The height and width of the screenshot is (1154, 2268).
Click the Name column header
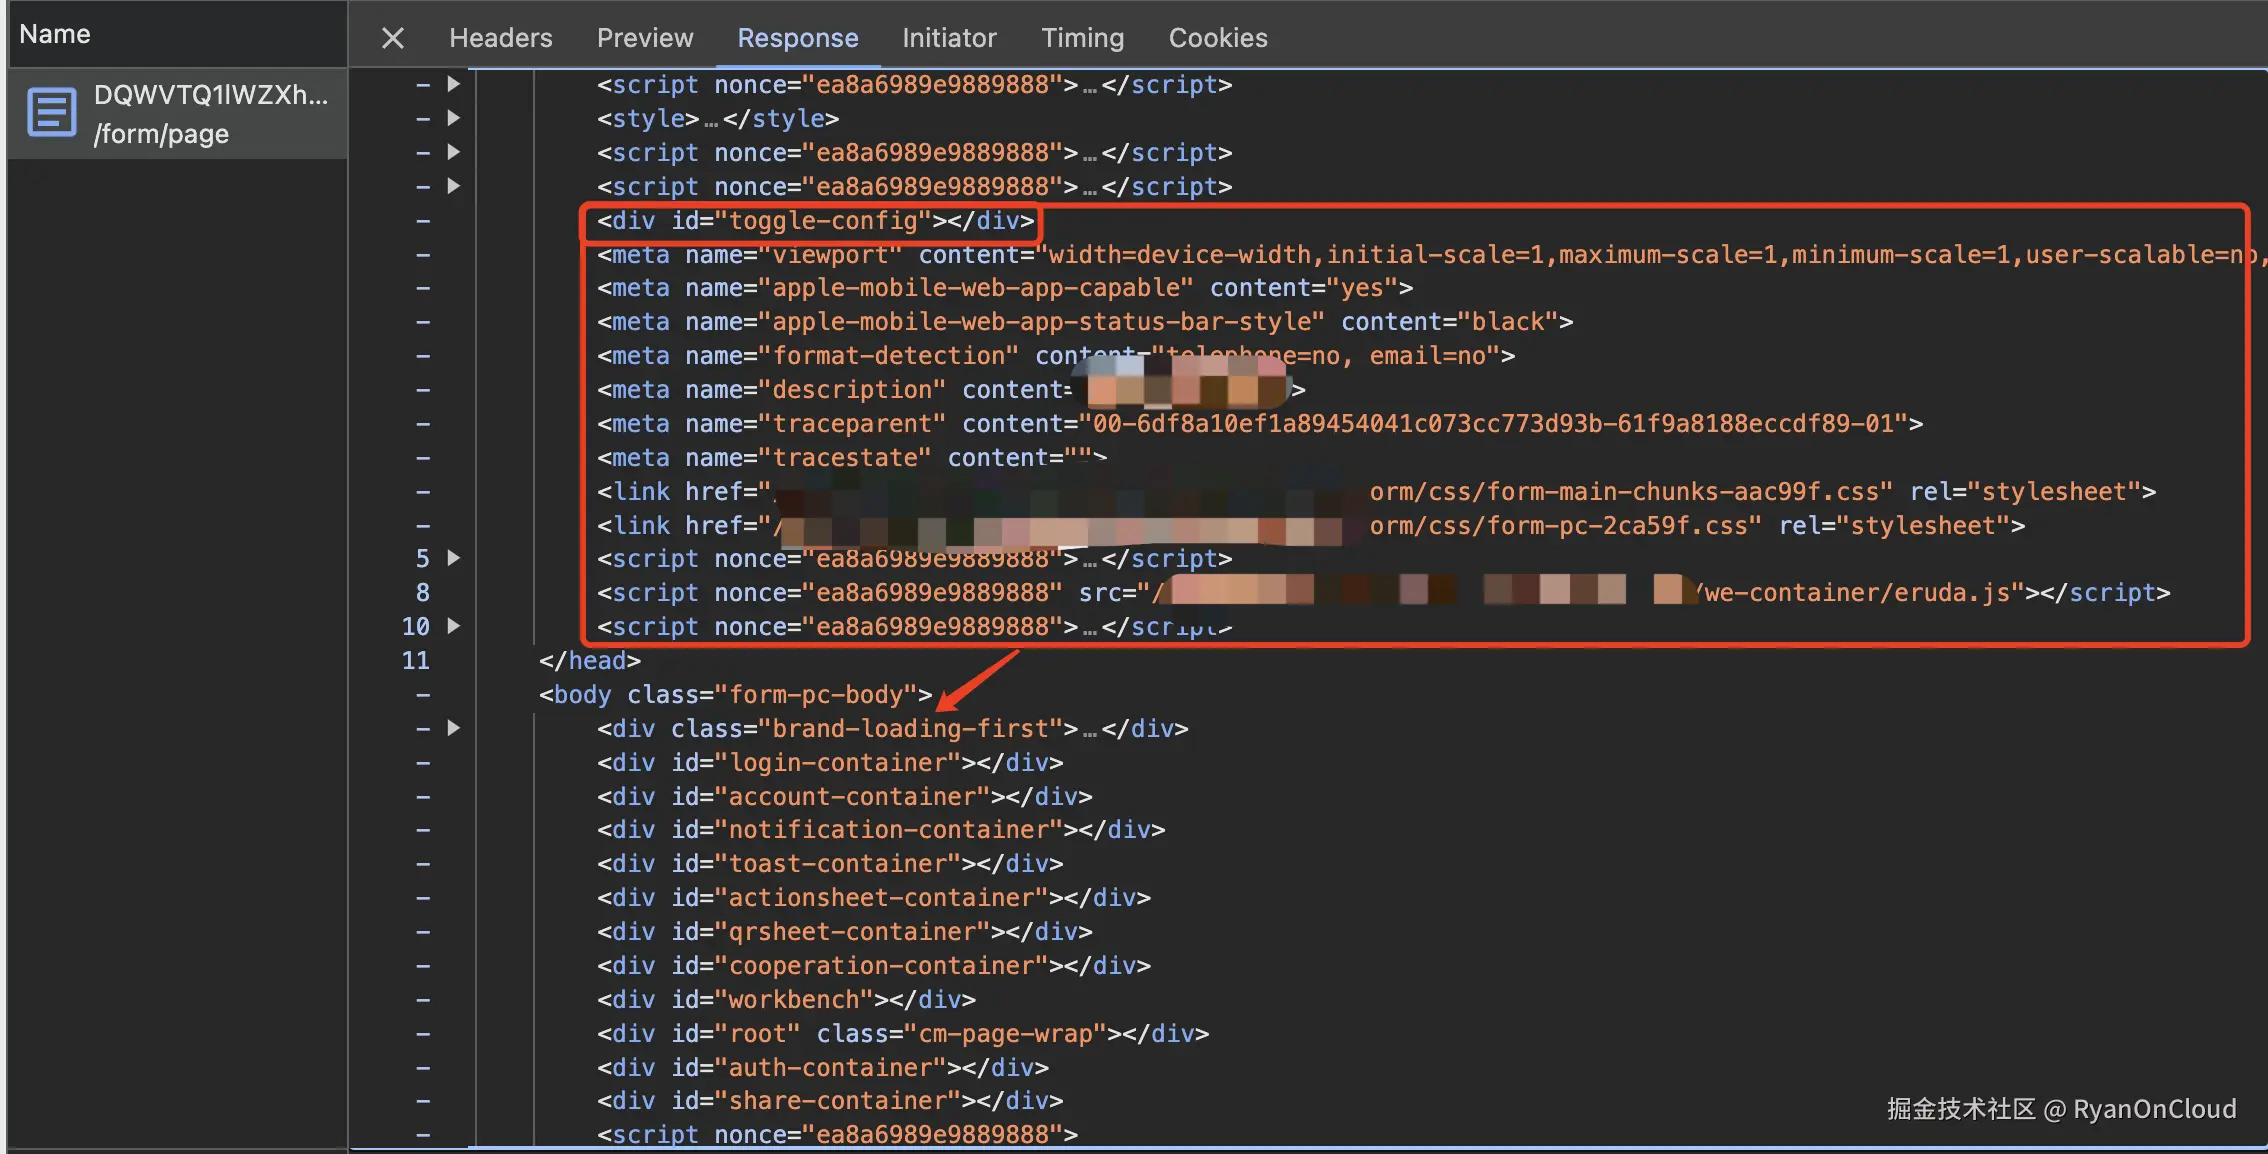[x=55, y=34]
